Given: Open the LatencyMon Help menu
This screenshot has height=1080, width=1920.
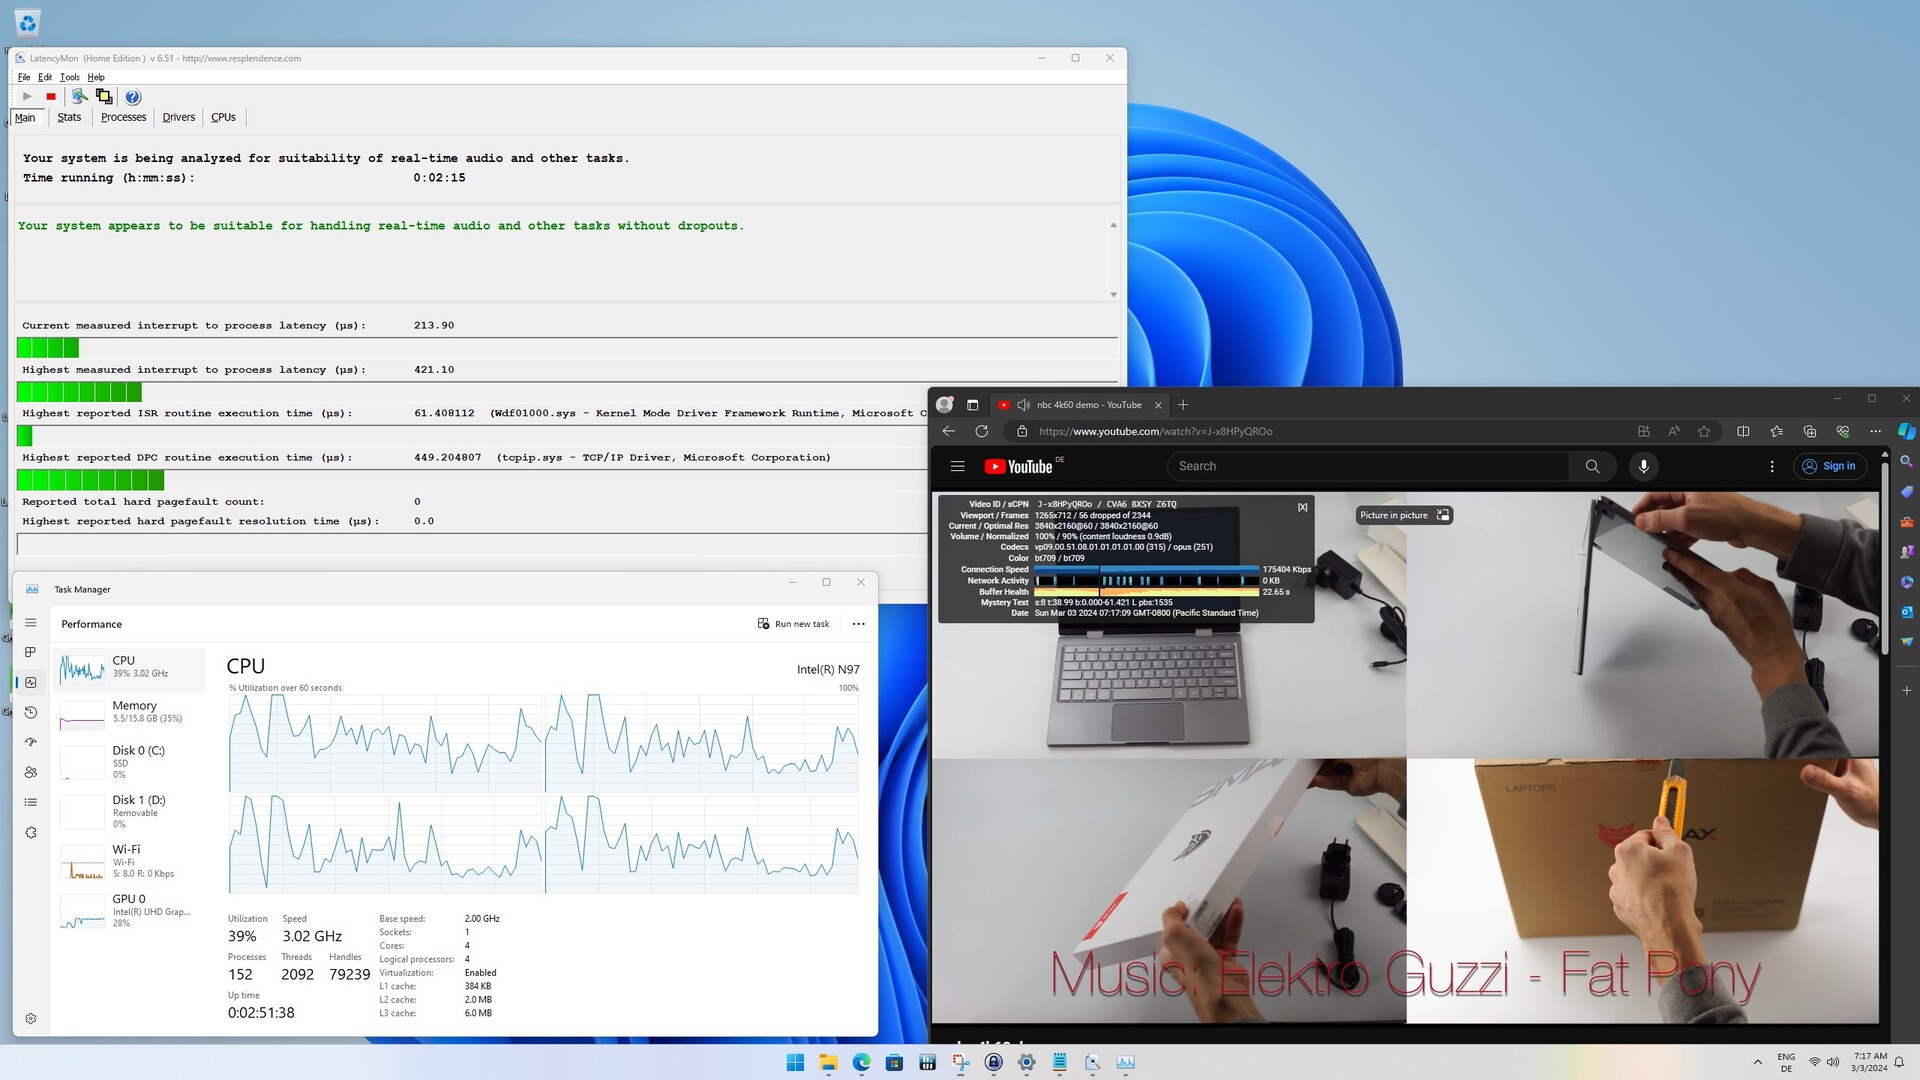Looking at the screenshot, I should click(96, 77).
